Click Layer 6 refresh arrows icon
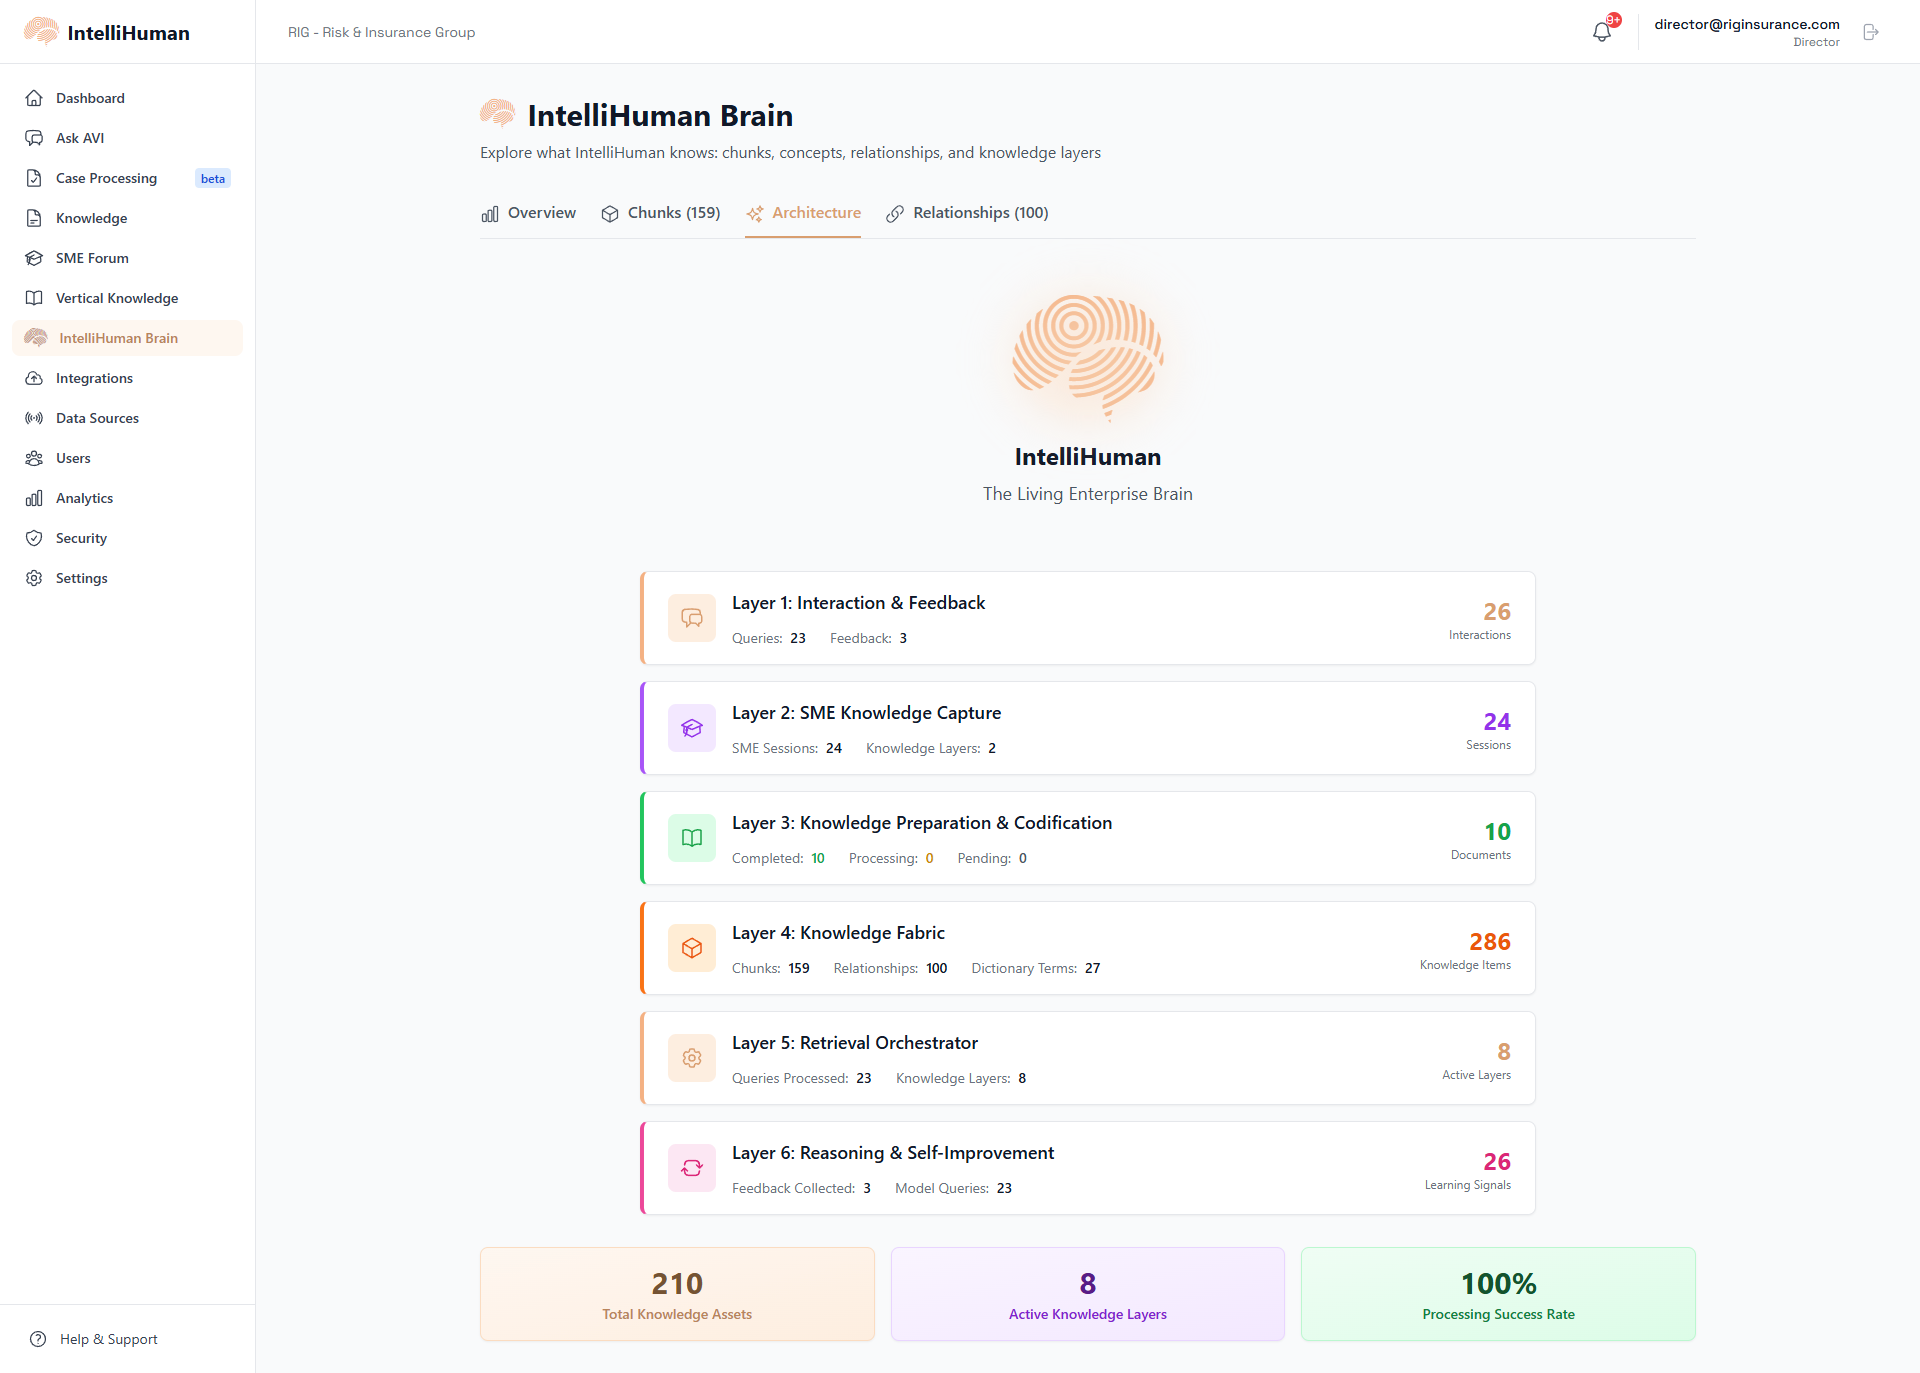The height and width of the screenshot is (1373, 1920). [691, 1168]
